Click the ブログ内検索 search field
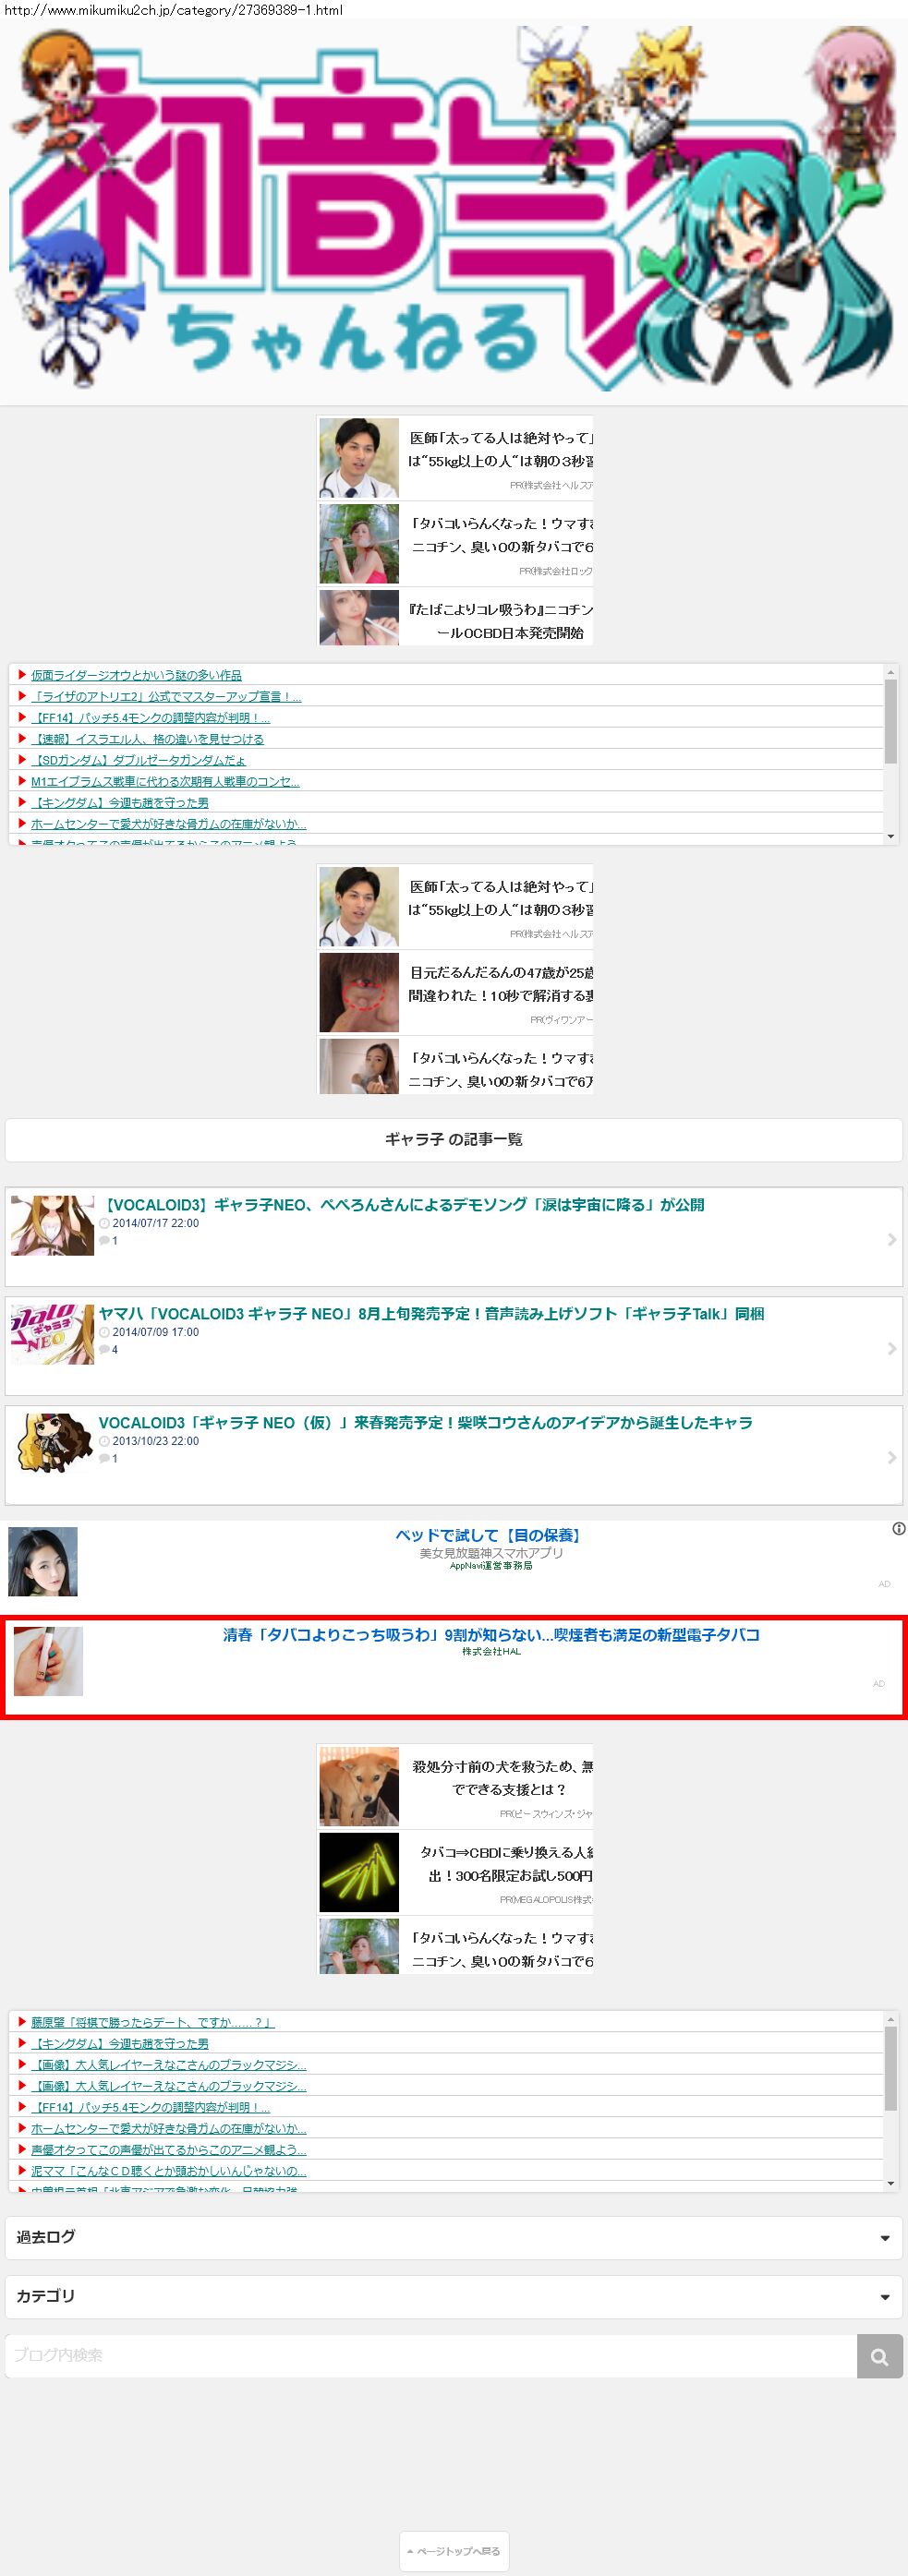This screenshot has height=2576, width=908. pyautogui.click(x=430, y=2356)
